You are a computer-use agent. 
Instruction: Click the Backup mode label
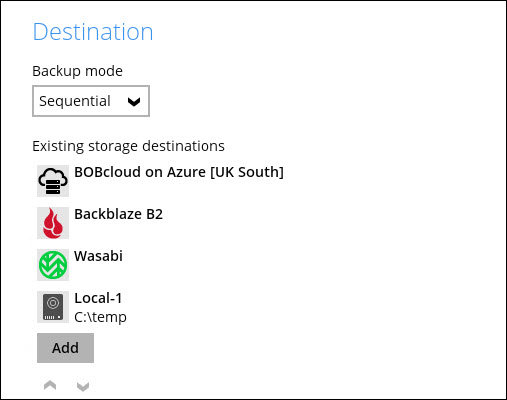point(77,71)
